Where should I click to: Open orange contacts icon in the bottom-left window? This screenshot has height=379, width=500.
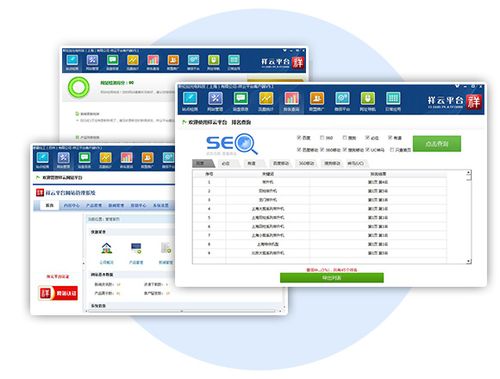(x=147, y=157)
